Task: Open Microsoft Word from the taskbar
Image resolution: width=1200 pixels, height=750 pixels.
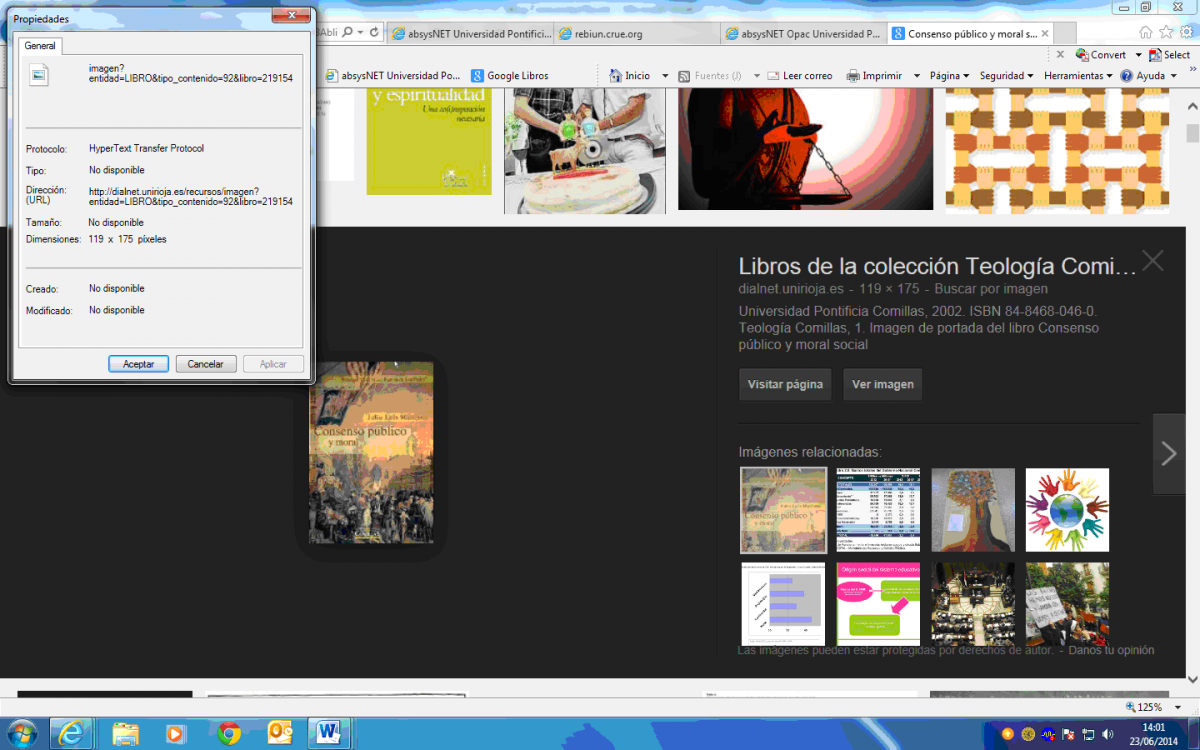Action: (x=327, y=733)
